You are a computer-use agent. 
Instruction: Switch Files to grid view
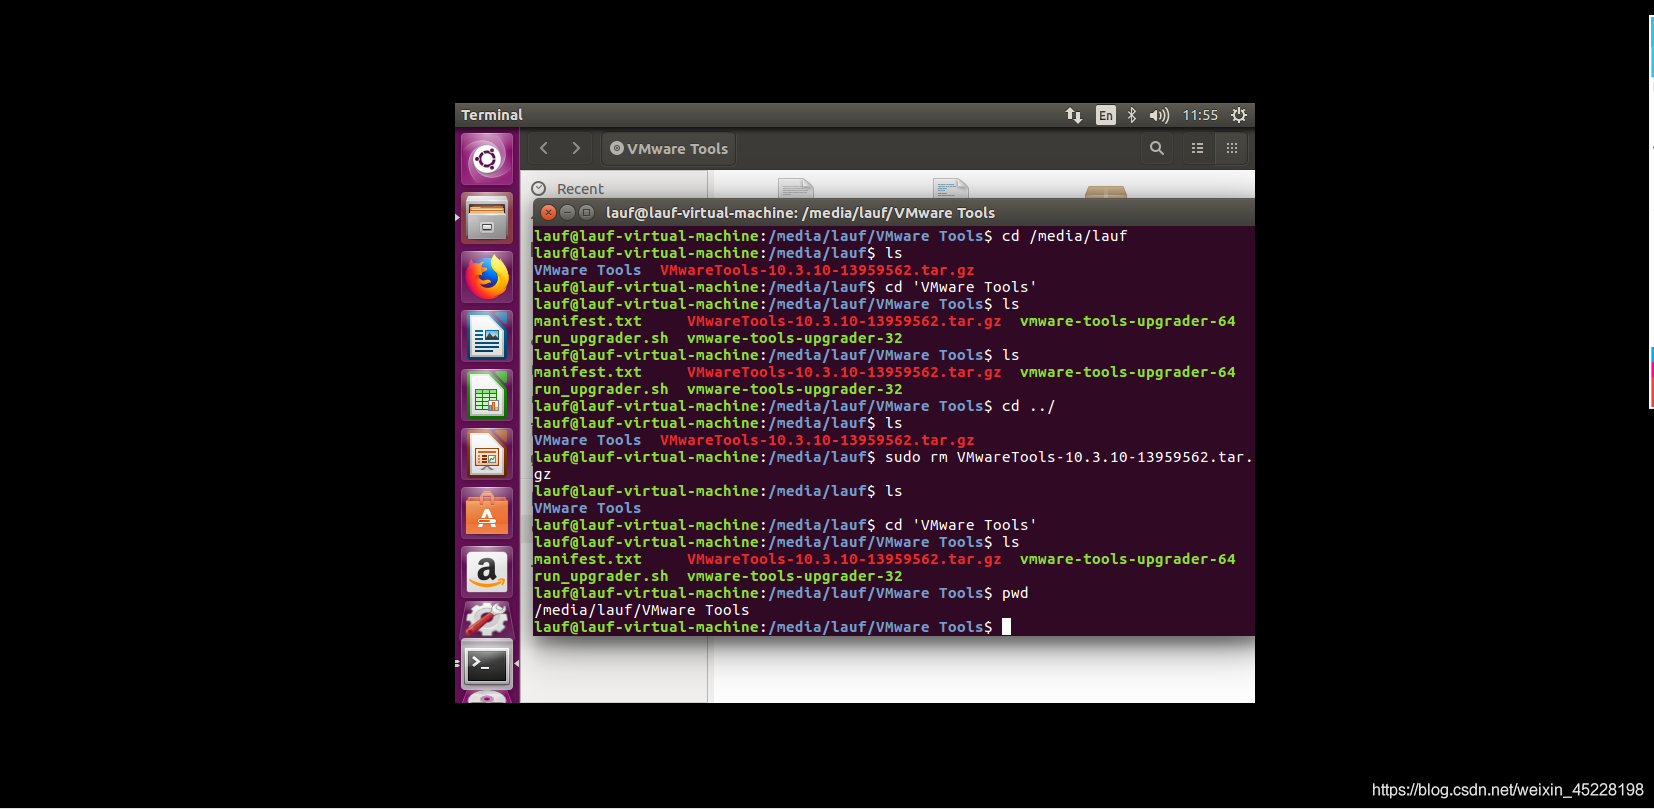point(1232,148)
